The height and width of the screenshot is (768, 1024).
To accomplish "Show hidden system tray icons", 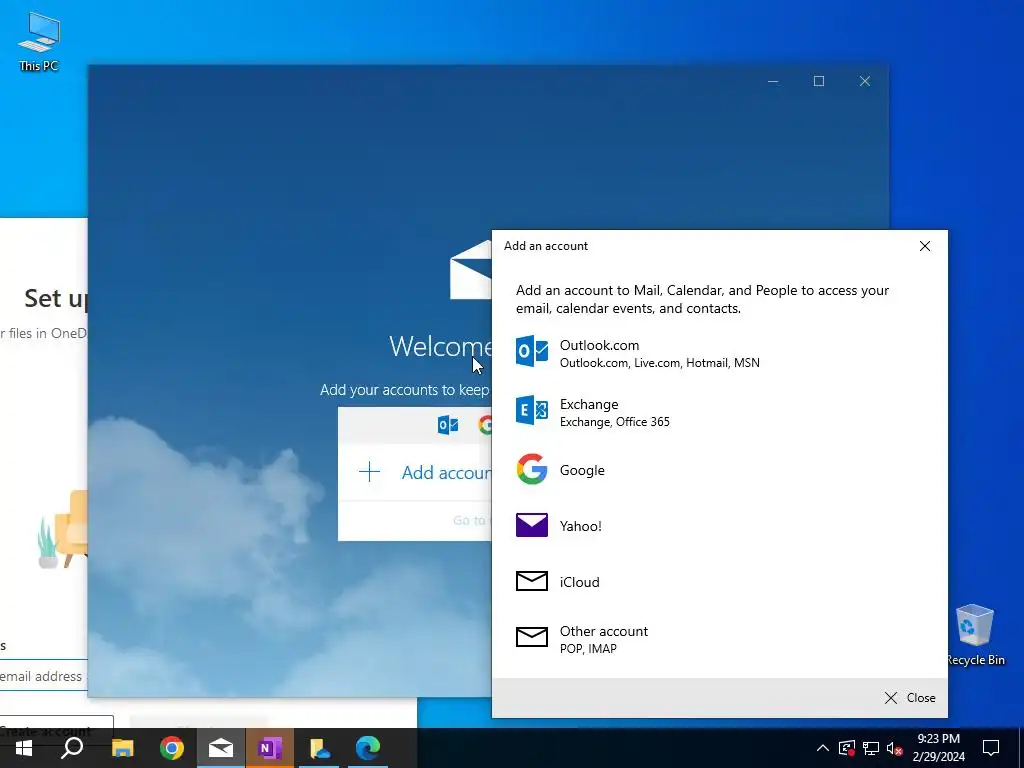I will pyautogui.click(x=823, y=748).
